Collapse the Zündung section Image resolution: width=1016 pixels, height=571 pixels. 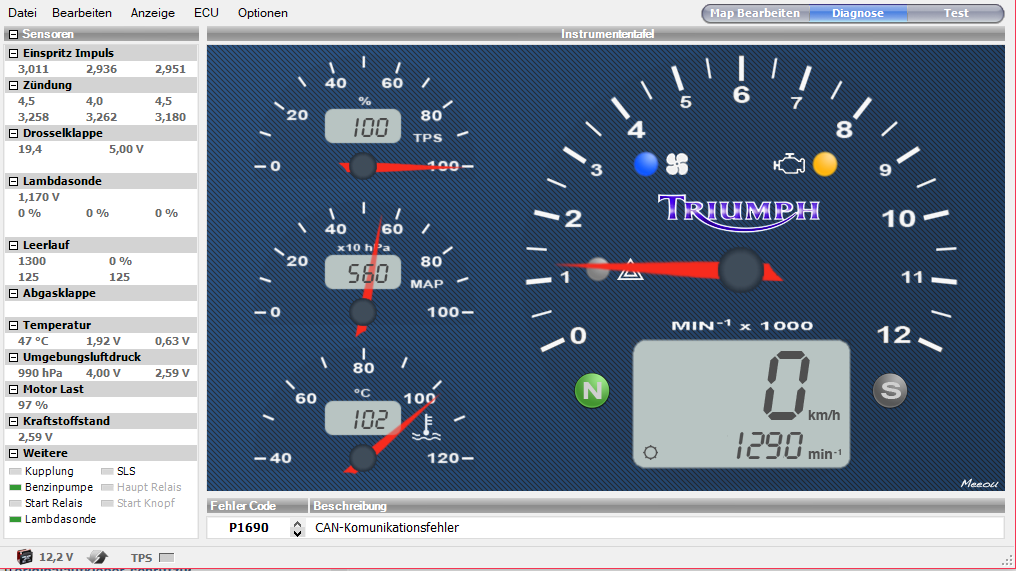pos(14,86)
